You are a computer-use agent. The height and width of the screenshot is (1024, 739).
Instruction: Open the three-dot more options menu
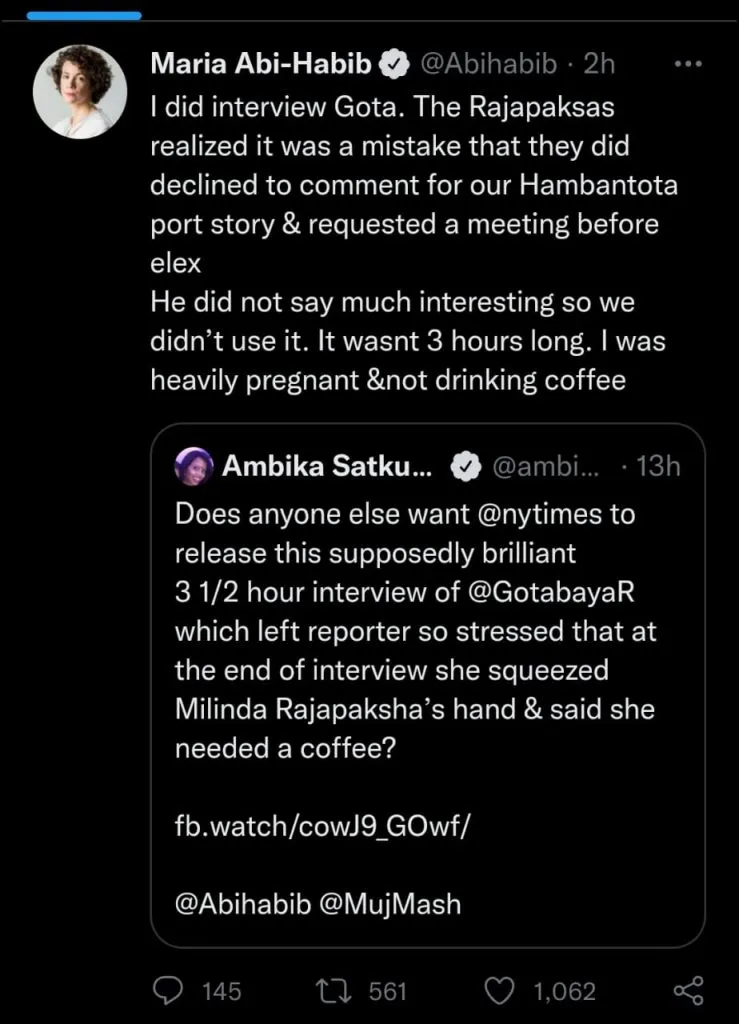point(689,65)
